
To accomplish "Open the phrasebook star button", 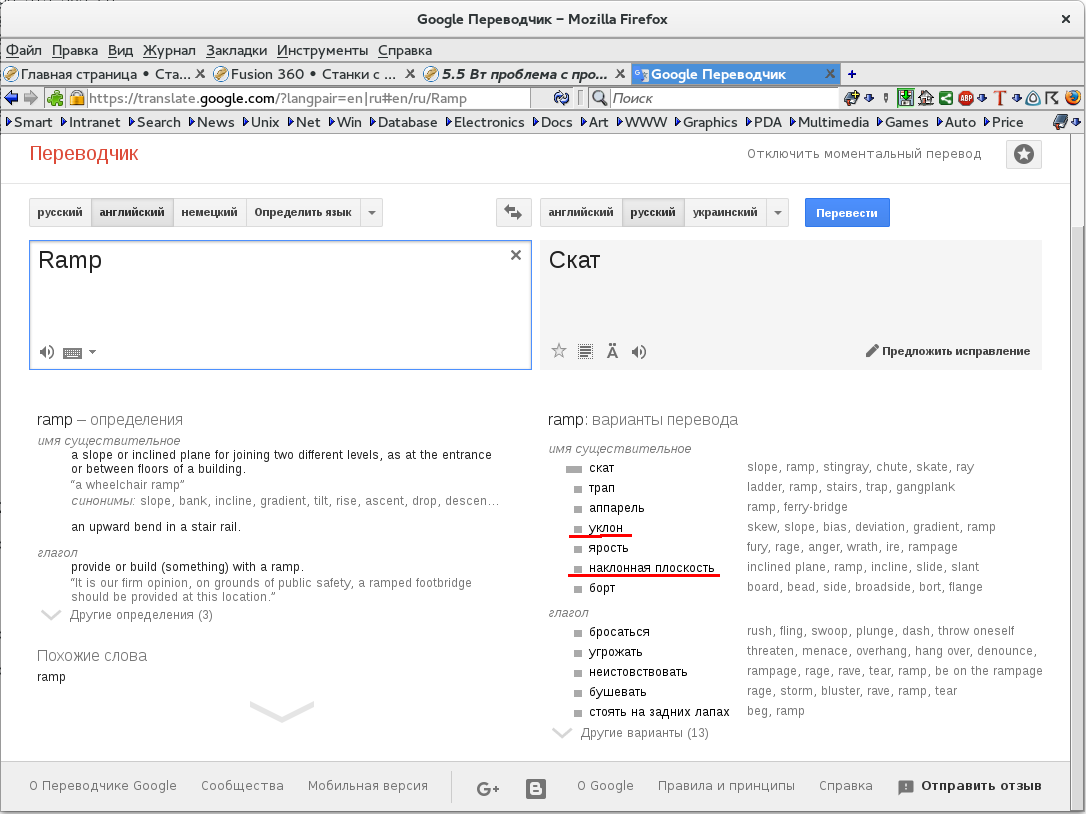I will tap(1024, 154).
